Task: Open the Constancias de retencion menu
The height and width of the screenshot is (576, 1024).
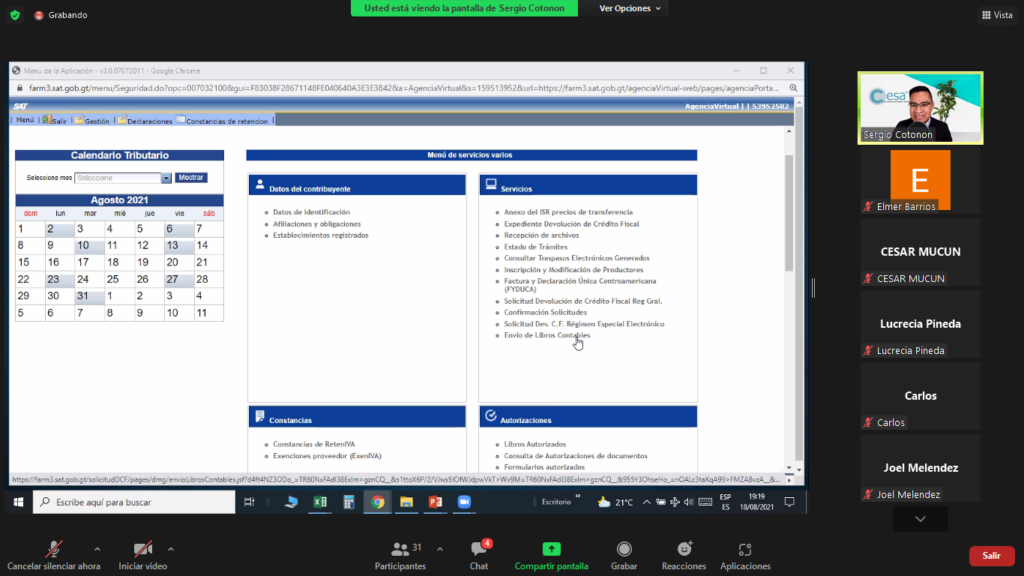Action: 222,121
